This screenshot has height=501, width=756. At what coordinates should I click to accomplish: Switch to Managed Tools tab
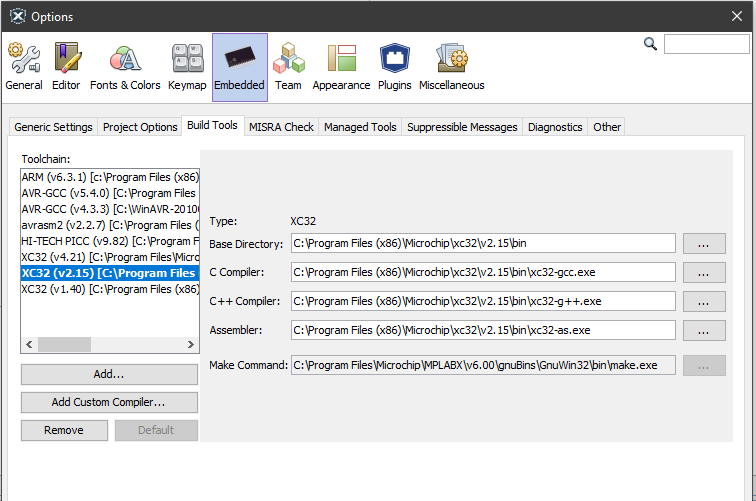point(360,127)
